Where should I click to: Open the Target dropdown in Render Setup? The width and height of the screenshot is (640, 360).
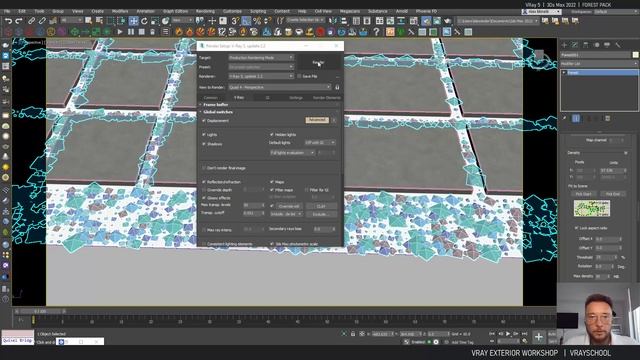point(261,58)
